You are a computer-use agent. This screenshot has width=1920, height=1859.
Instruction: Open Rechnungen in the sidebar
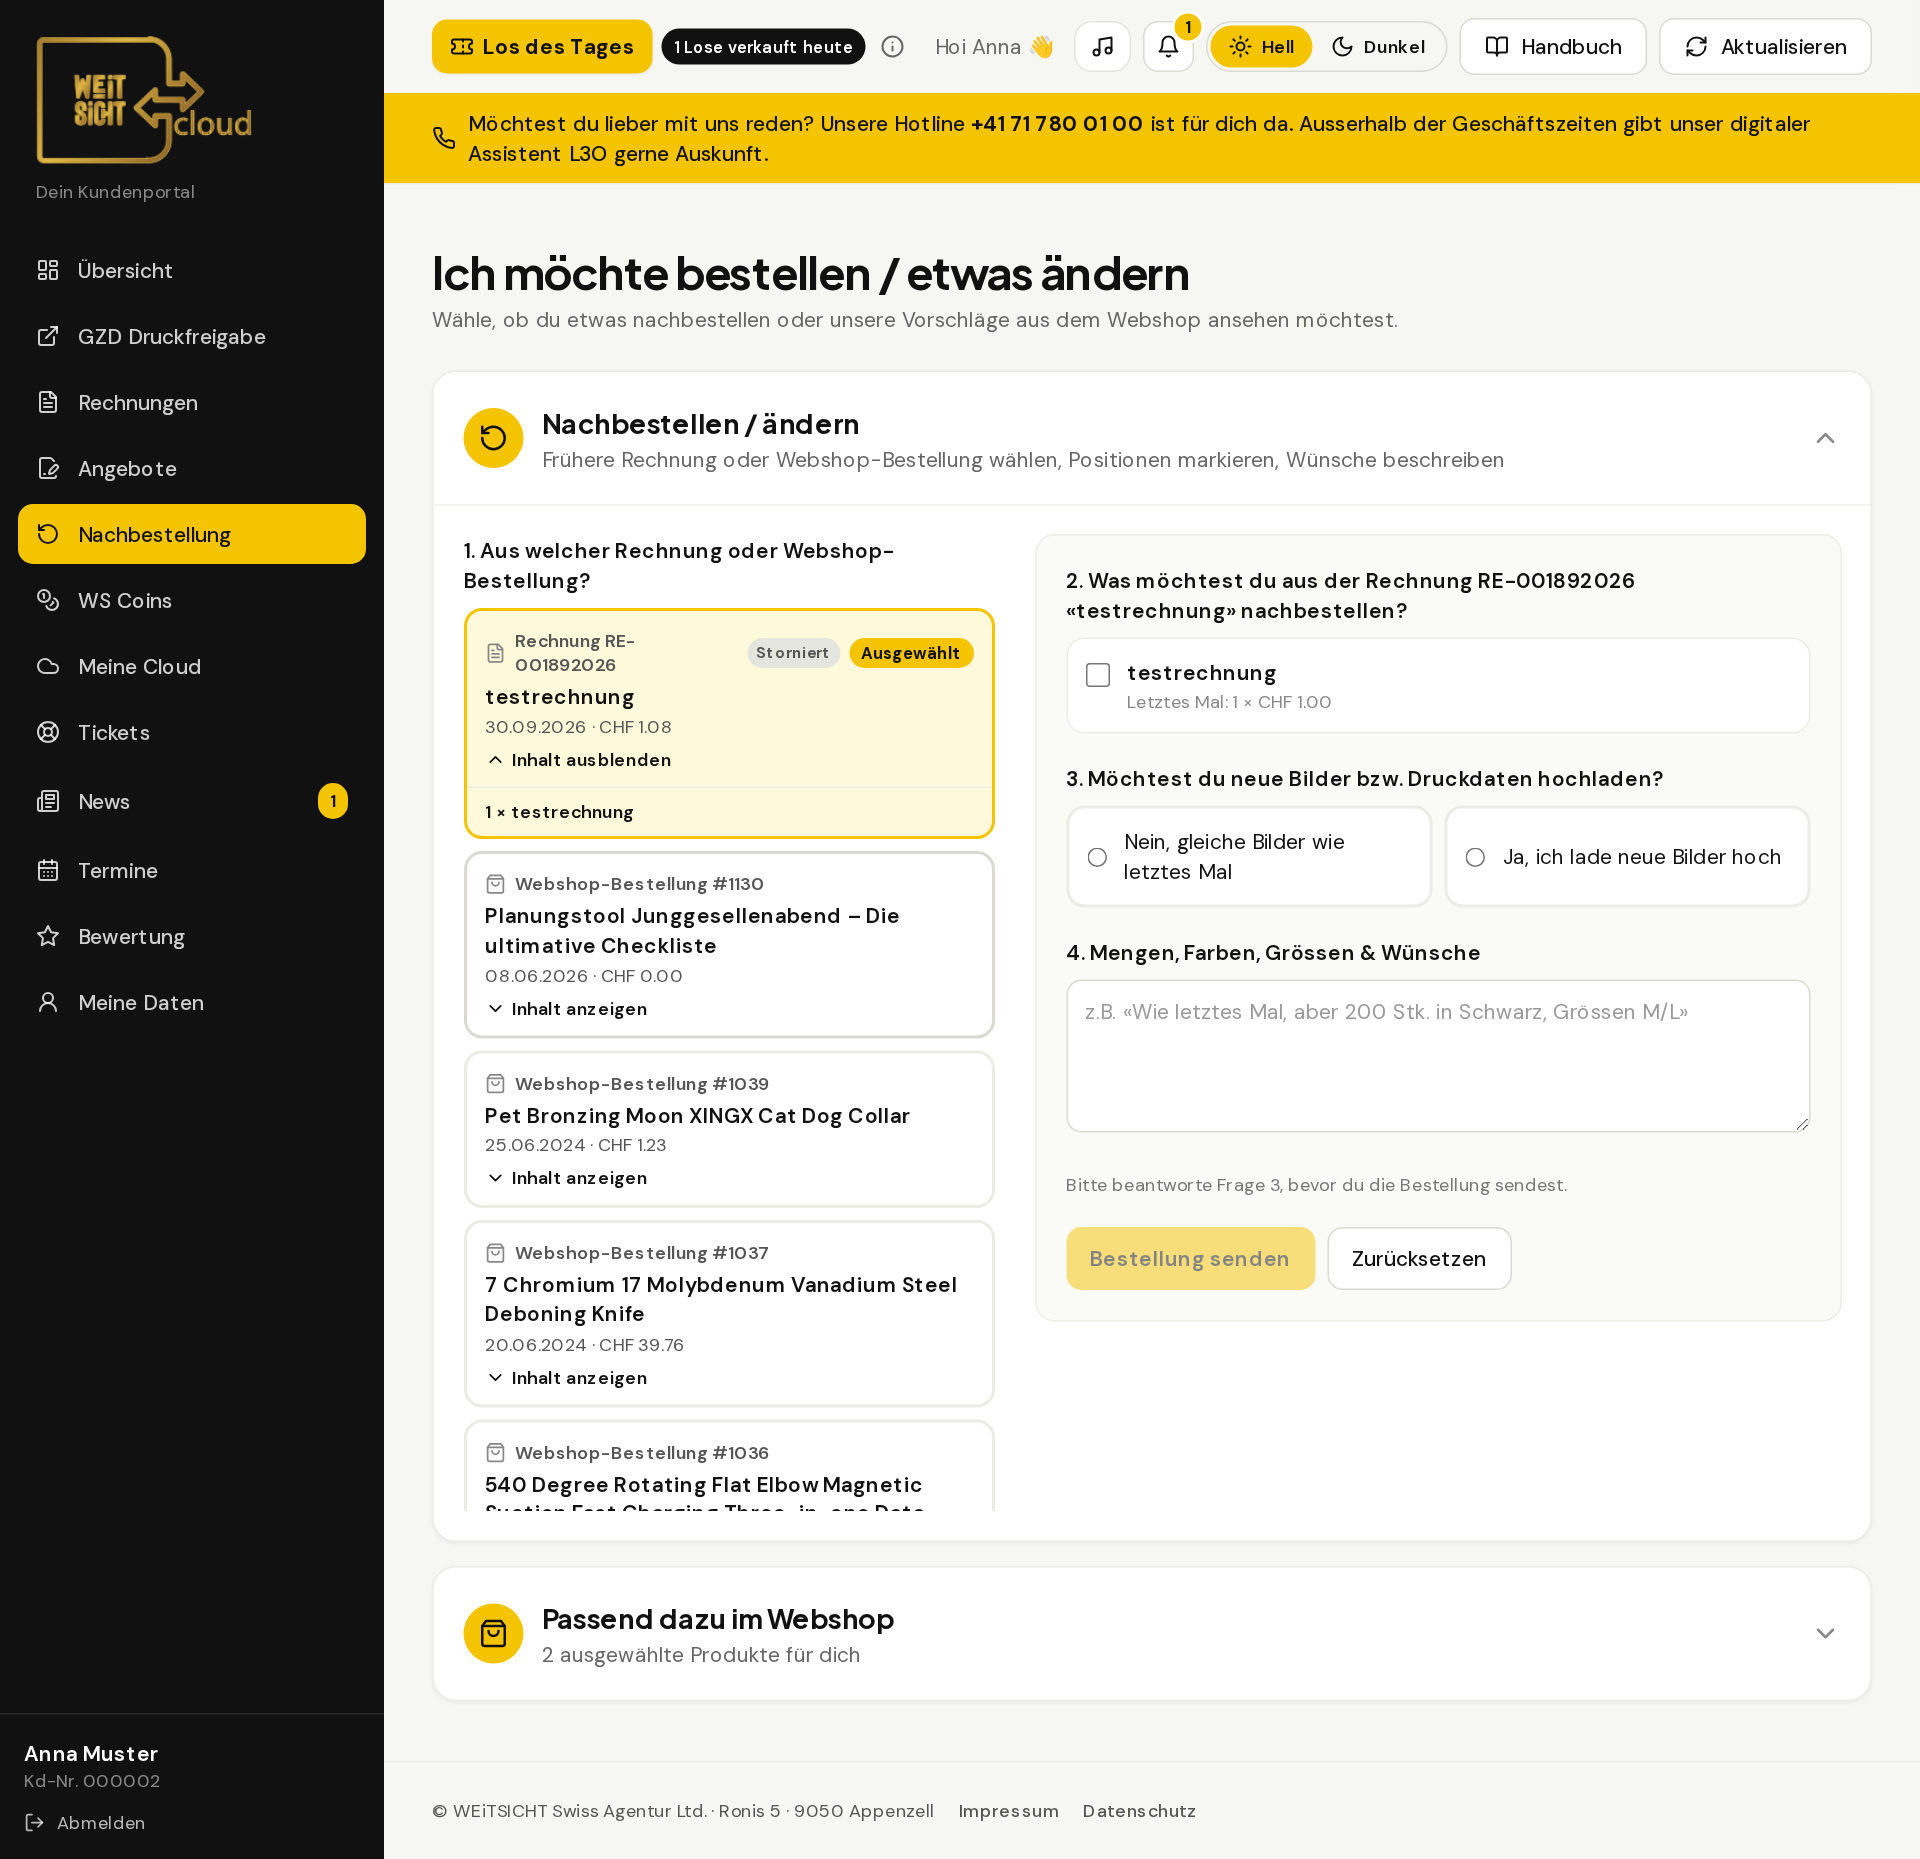pos(192,402)
